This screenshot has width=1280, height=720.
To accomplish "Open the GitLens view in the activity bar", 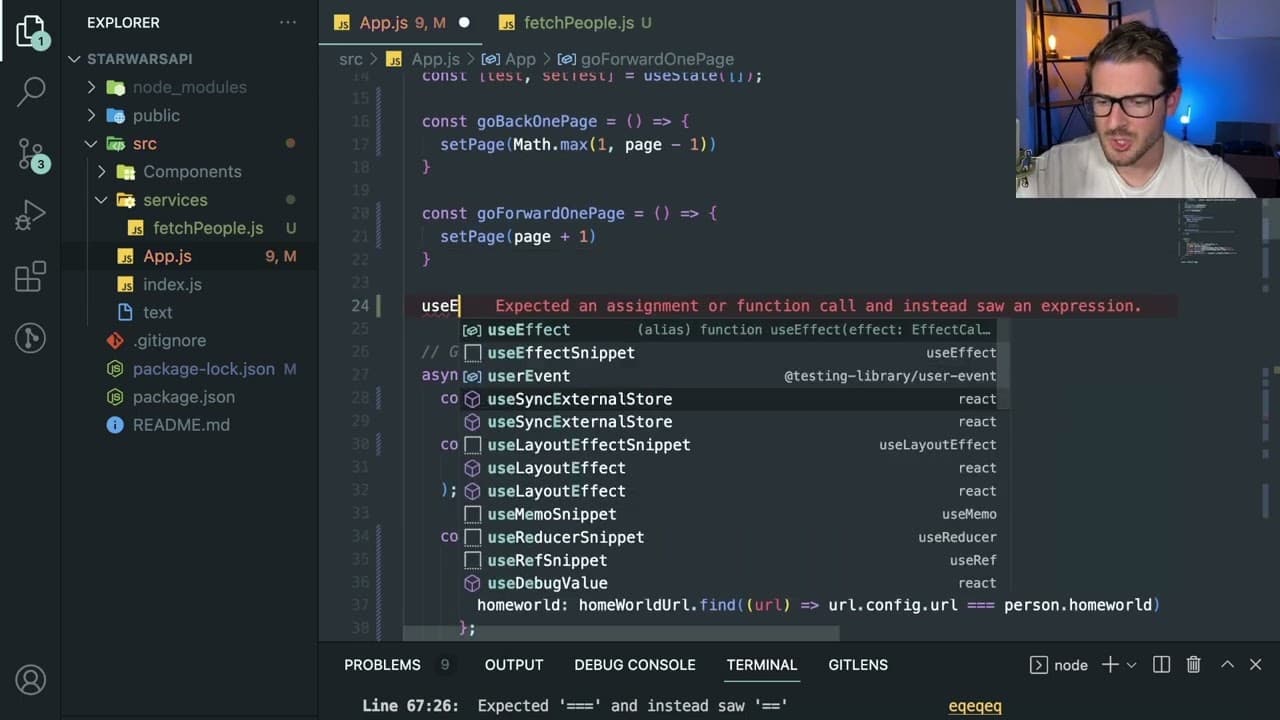I will 31,337.
